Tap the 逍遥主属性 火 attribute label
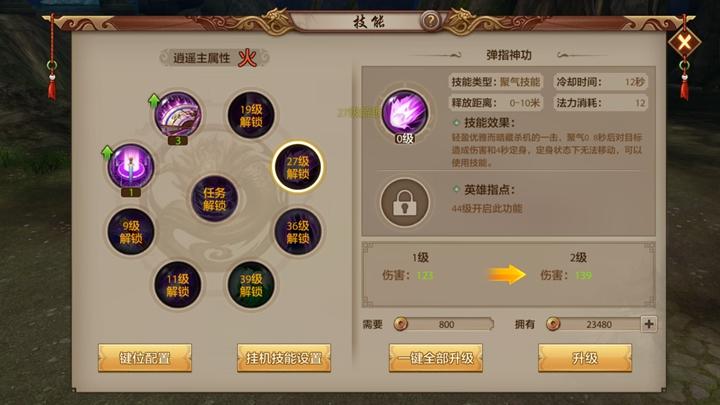 point(214,58)
